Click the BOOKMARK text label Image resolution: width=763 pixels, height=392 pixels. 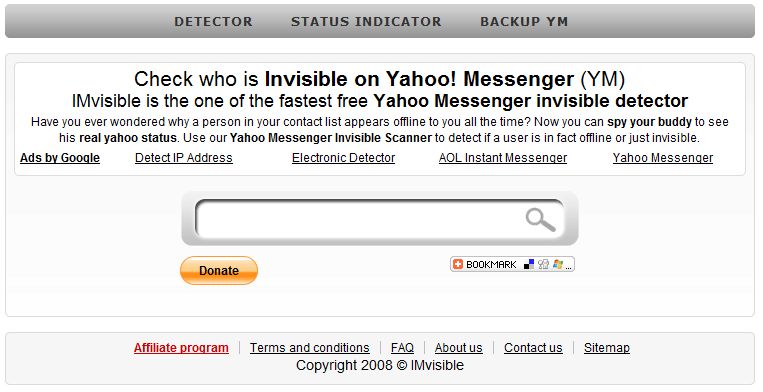pyautogui.click(x=491, y=265)
